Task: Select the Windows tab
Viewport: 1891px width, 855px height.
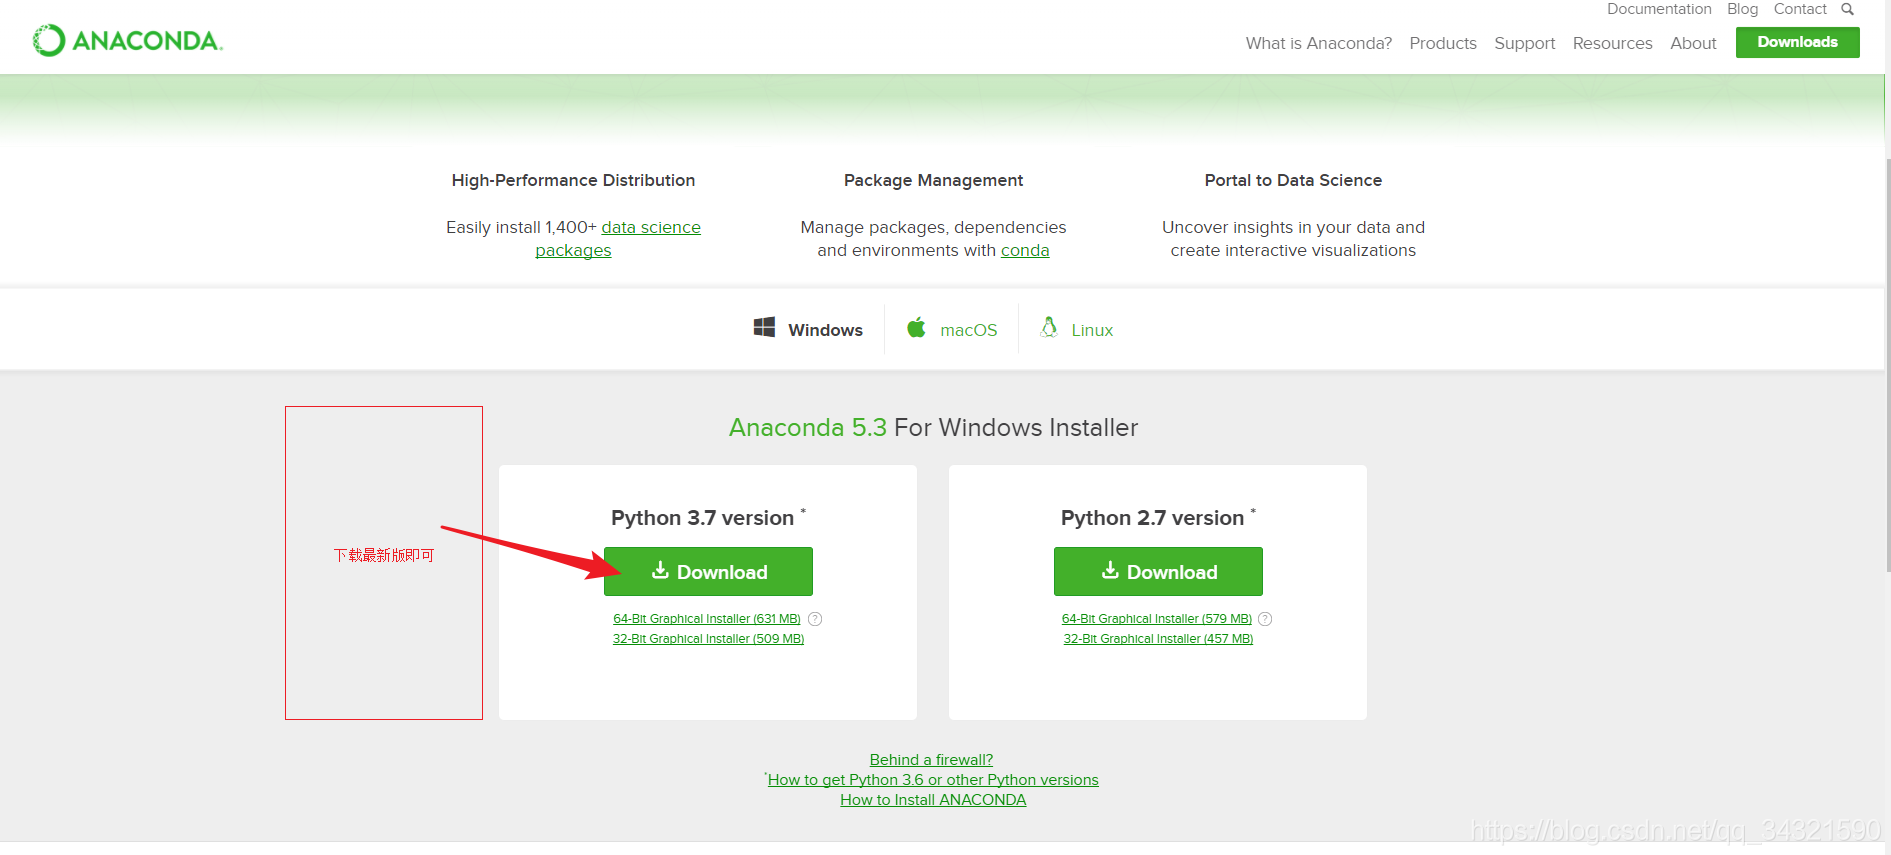Action: click(808, 329)
